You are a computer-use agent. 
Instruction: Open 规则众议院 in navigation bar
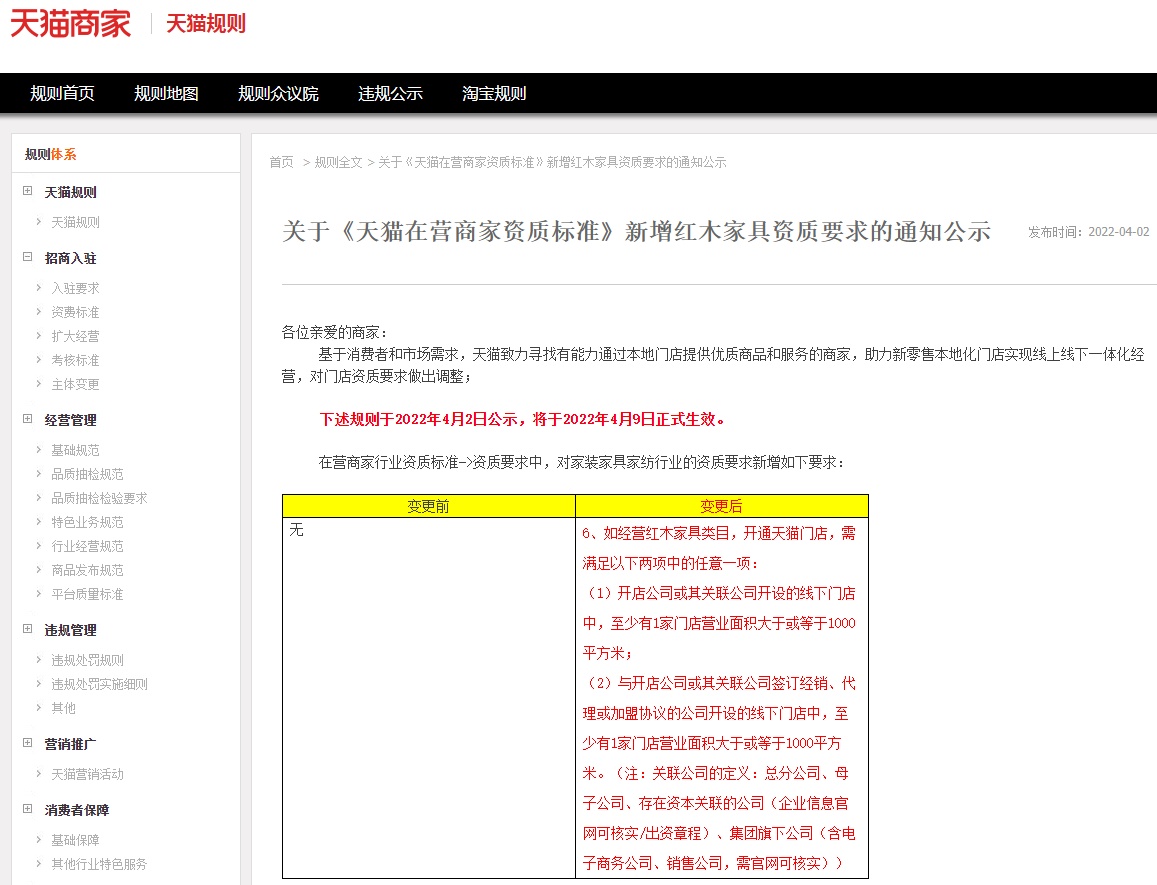(x=278, y=94)
